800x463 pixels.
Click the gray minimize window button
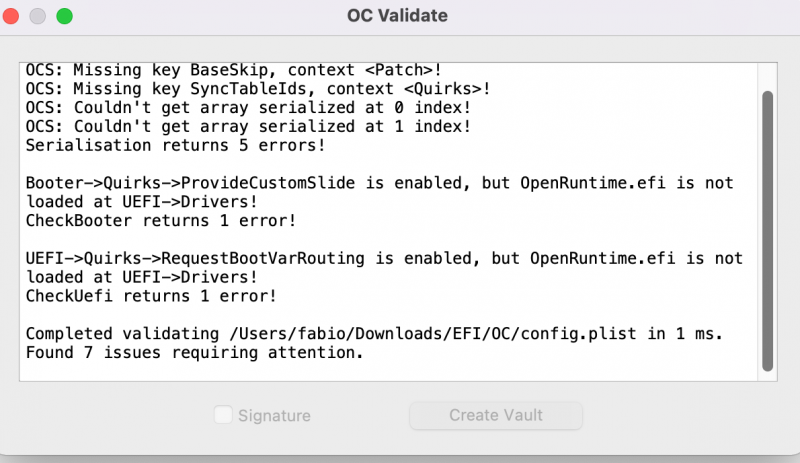38,16
